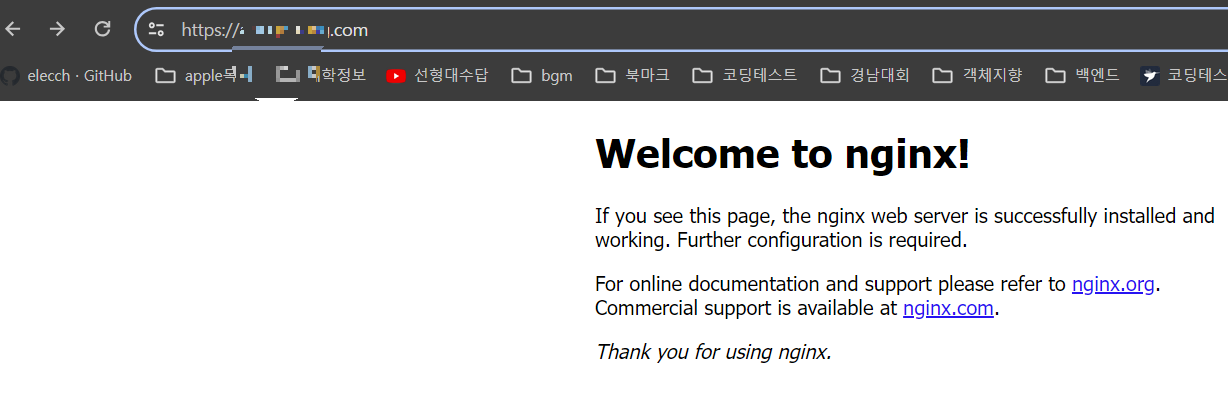Click the folder icon beside 코딩테스트
Image resolution: width=1228 pixels, height=406 pixels.
point(702,75)
